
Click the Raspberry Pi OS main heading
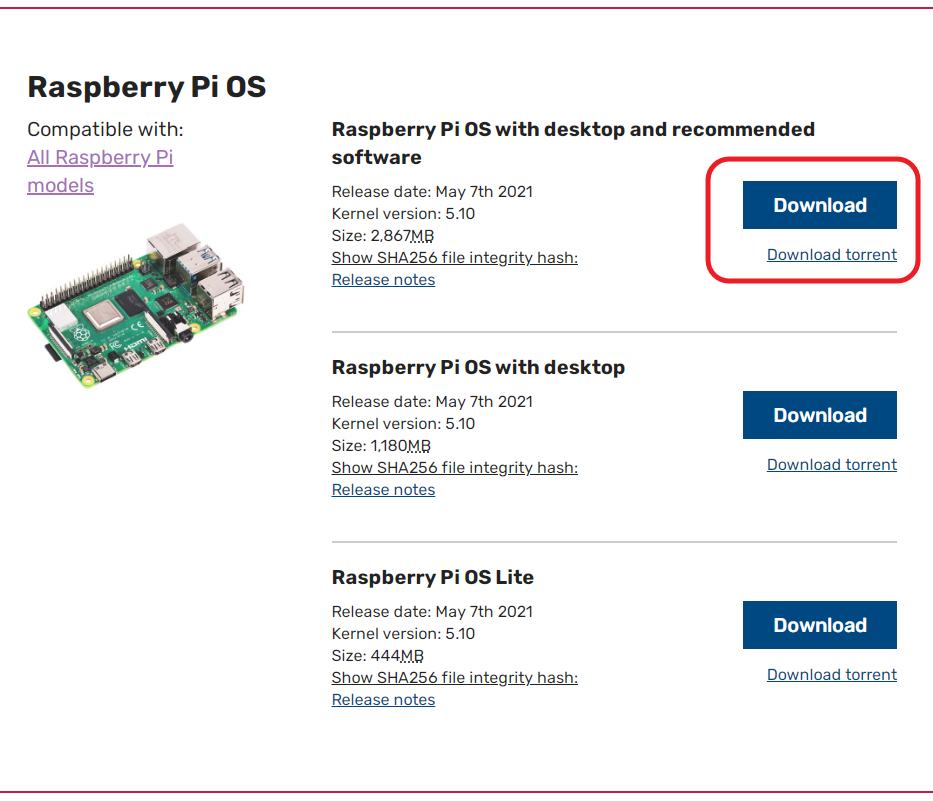pos(146,87)
